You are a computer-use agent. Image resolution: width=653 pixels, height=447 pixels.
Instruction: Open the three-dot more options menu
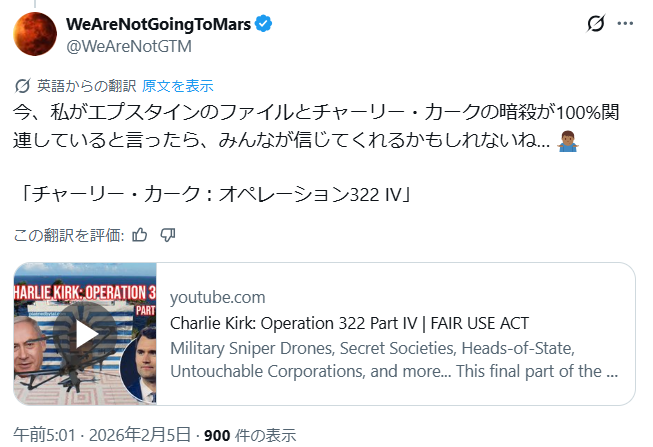tap(625, 24)
